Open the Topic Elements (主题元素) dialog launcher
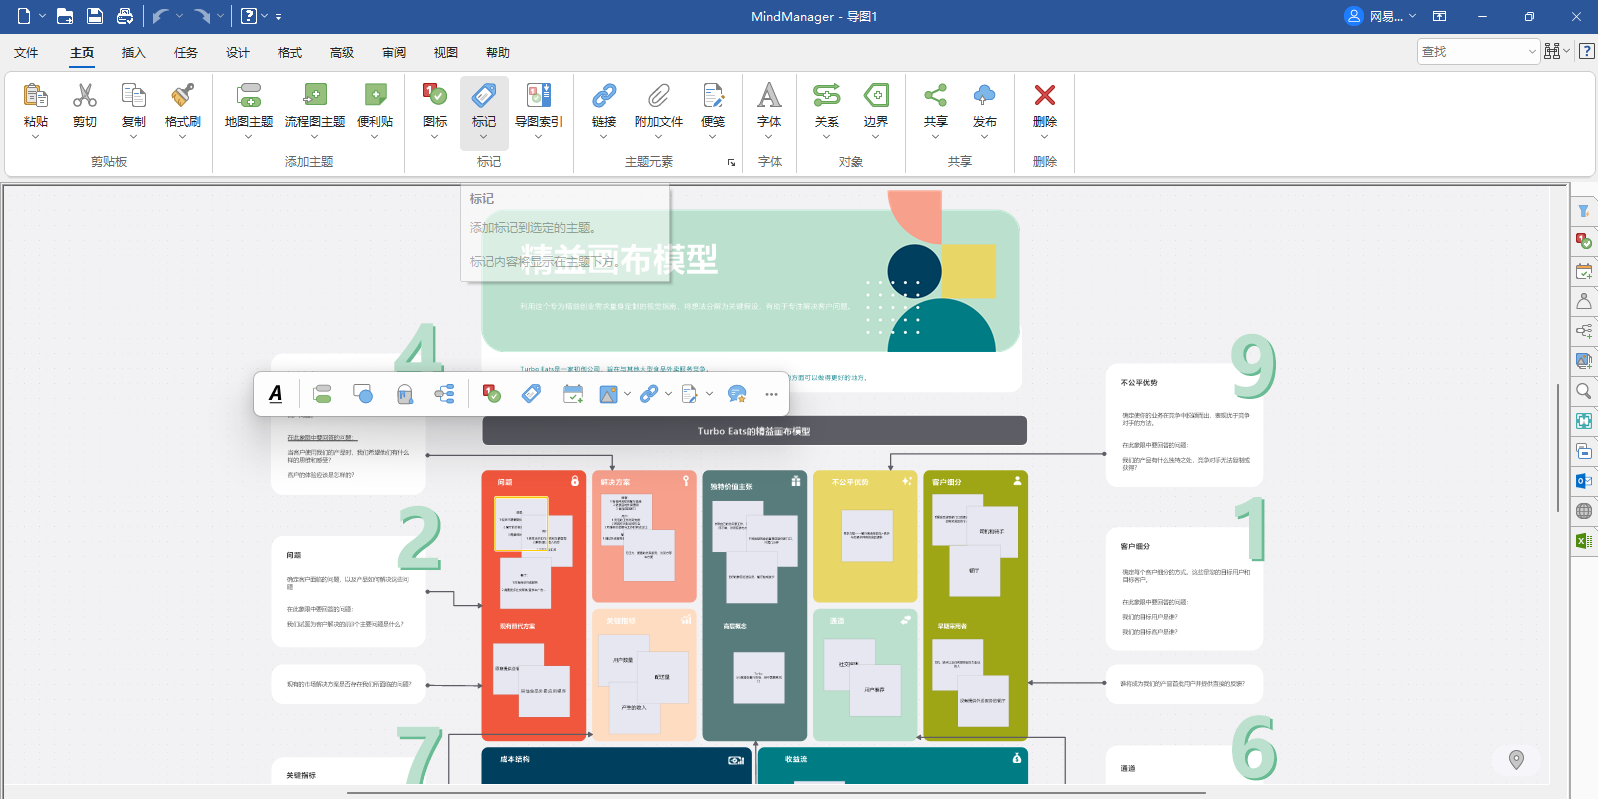This screenshot has width=1598, height=799. [731, 162]
